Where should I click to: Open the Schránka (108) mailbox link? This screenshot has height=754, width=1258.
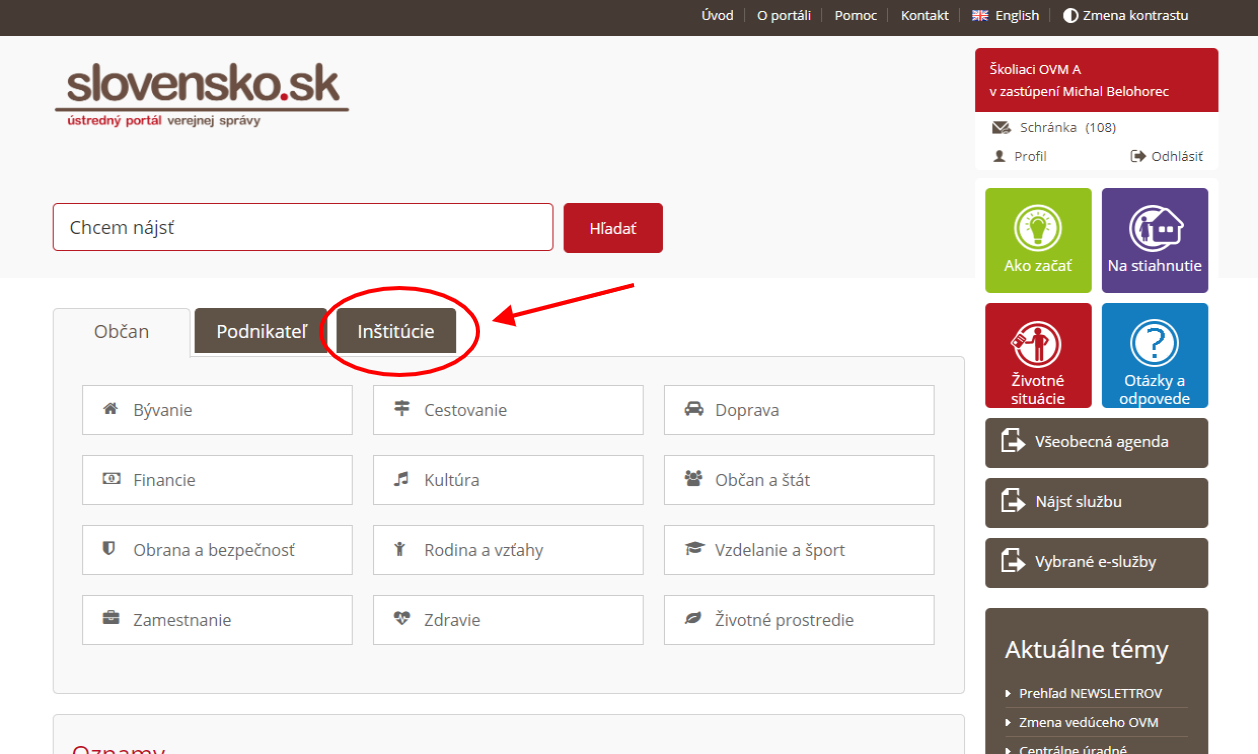pyautogui.click(x=1068, y=127)
